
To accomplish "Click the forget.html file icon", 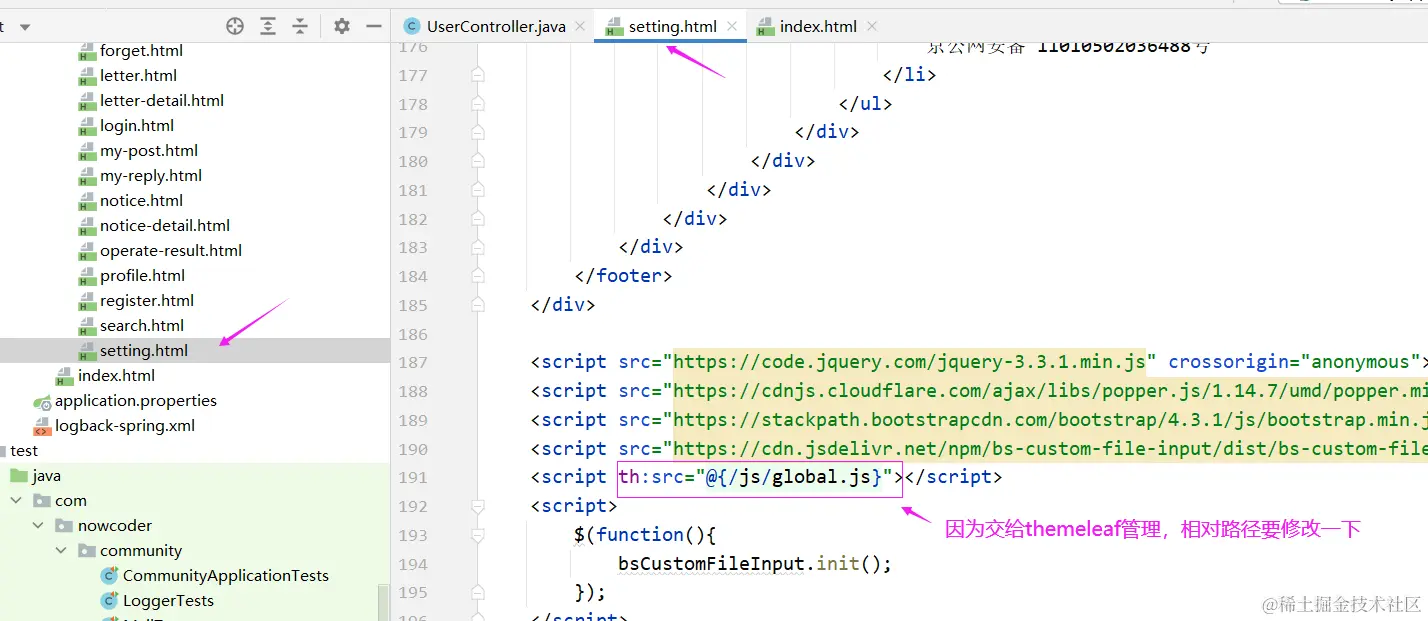I will [87, 51].
